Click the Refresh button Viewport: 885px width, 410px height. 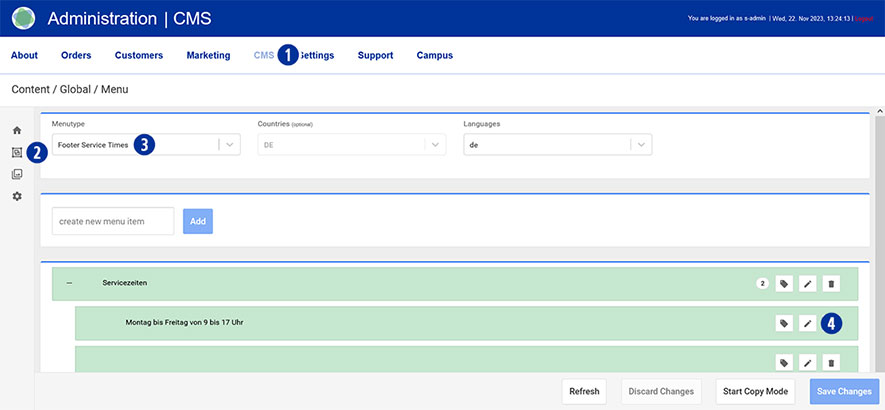pos(583,391)
